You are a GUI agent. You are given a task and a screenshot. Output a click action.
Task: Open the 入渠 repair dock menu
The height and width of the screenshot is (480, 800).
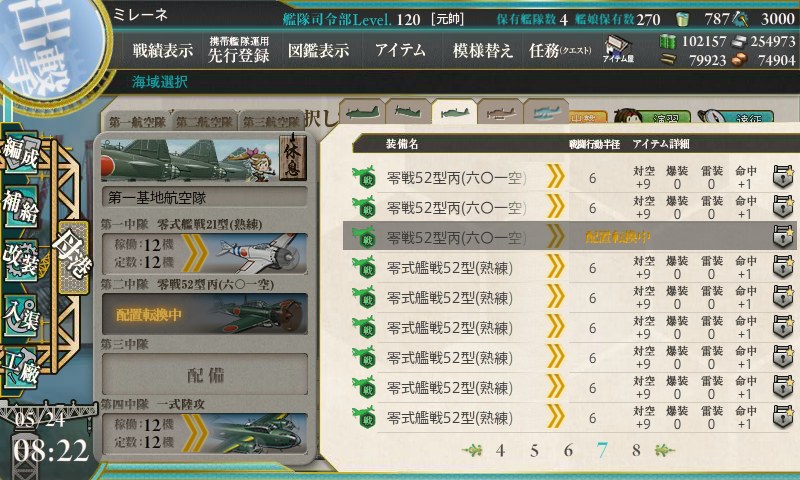[21, 315]
